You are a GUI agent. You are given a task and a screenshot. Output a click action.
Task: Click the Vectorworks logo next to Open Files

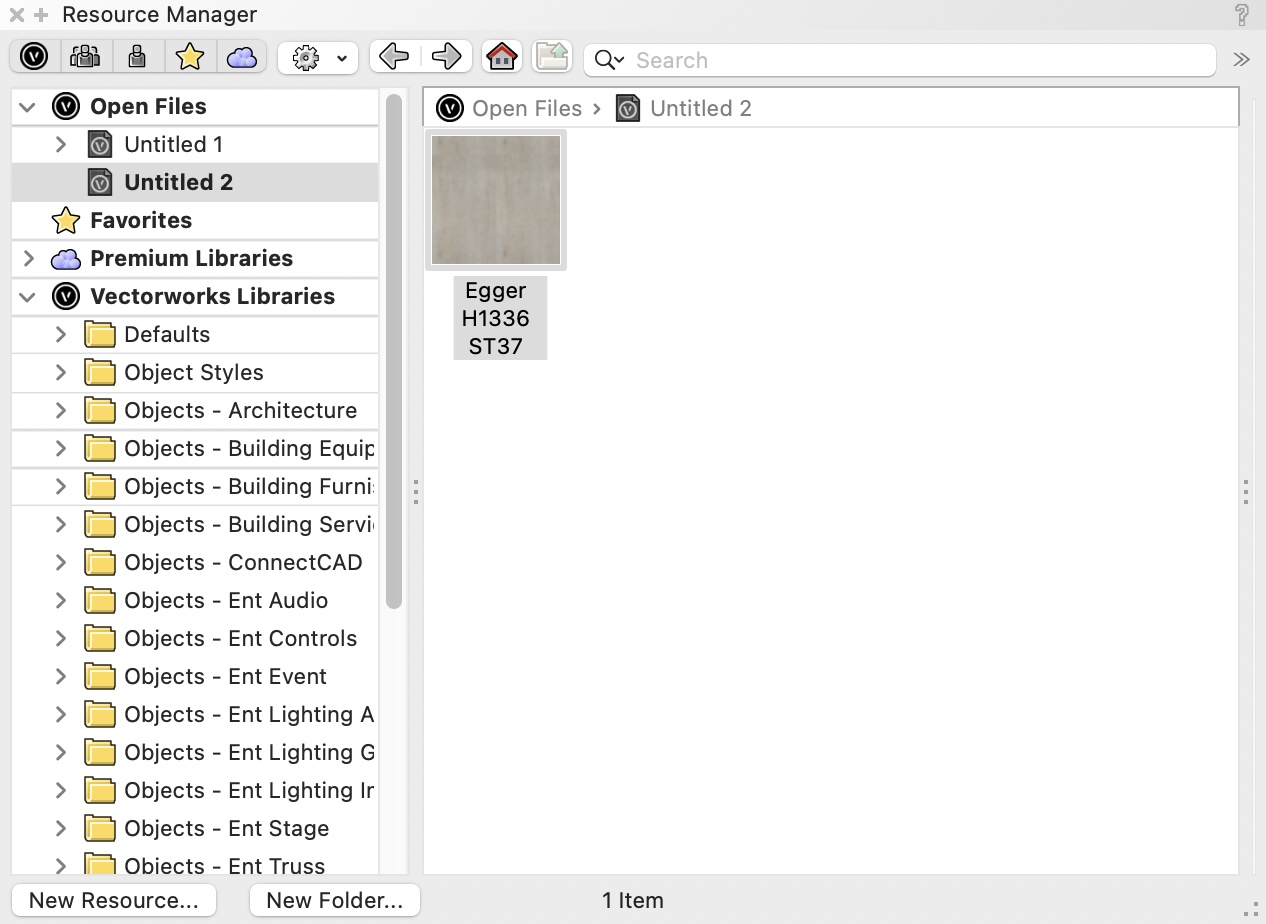coord(66,106)
